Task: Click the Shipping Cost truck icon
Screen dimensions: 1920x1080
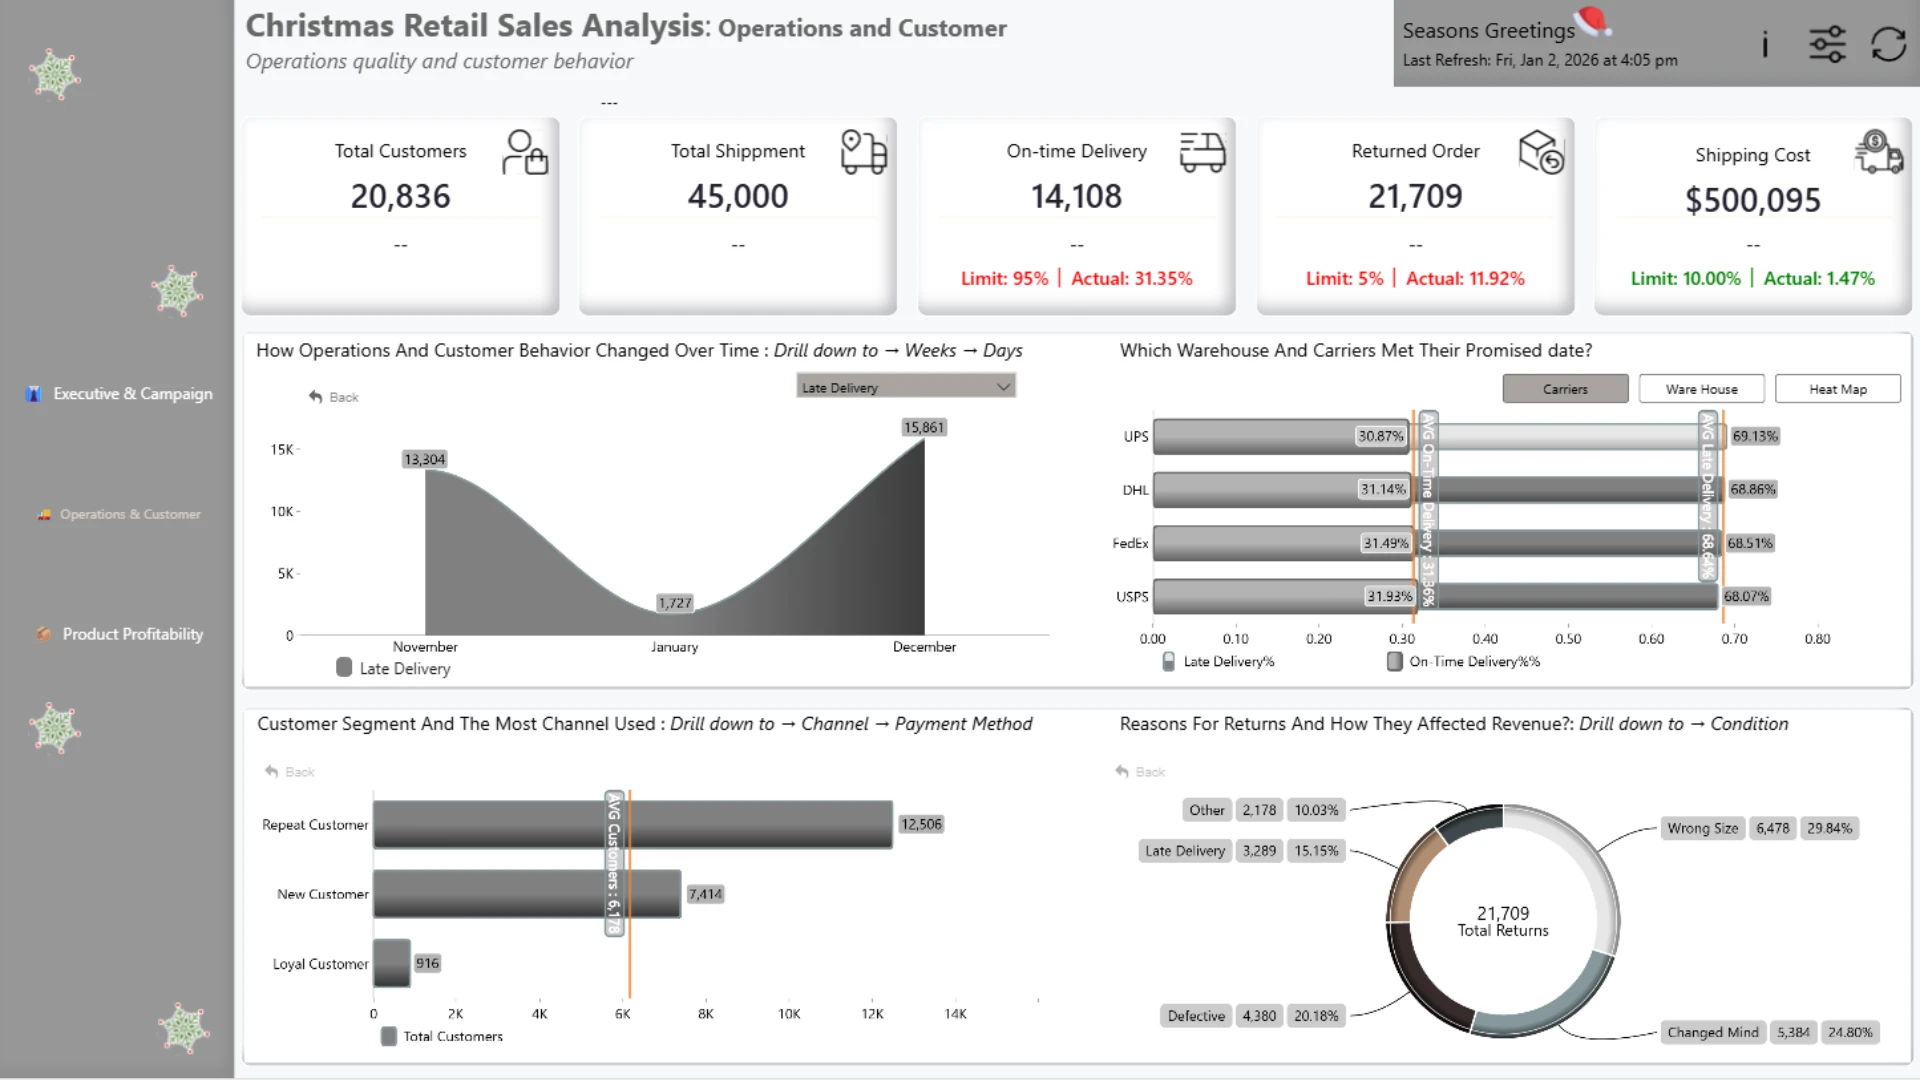Action: point(1879,152)
